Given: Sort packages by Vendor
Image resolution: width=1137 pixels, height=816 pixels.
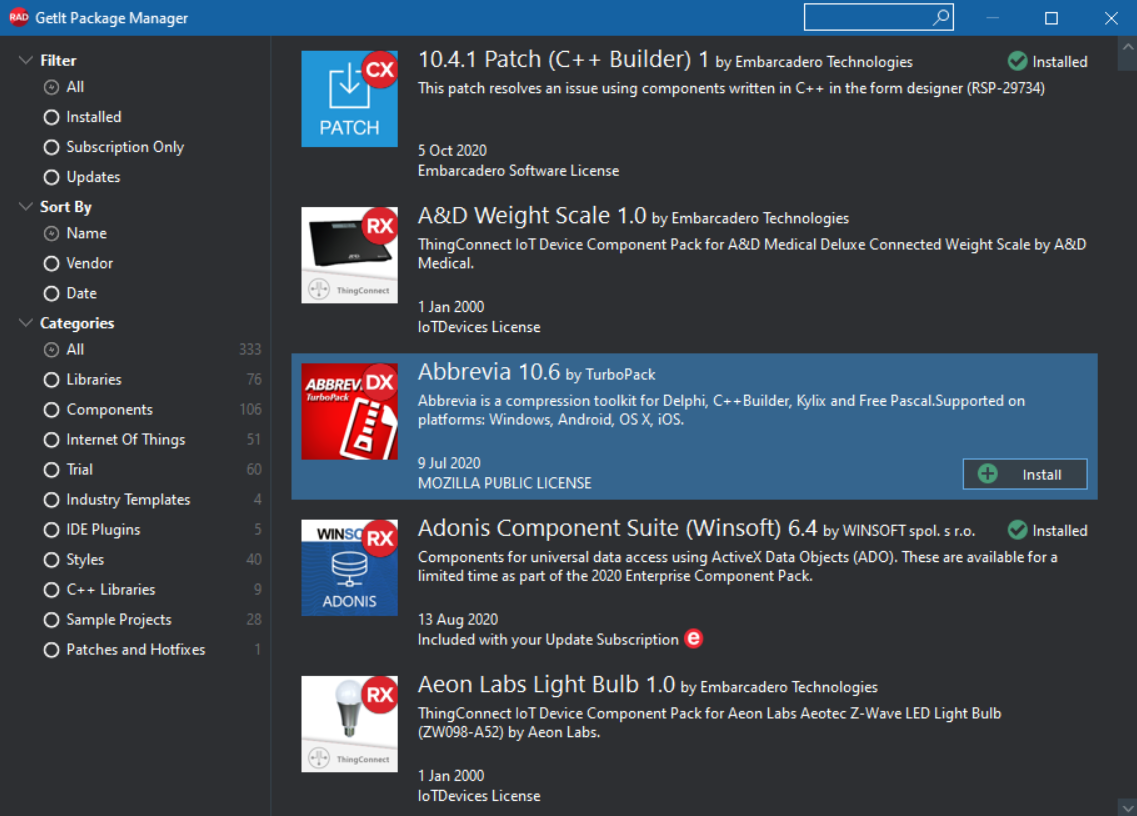Looking at the screenshot, I should (78, 263).
